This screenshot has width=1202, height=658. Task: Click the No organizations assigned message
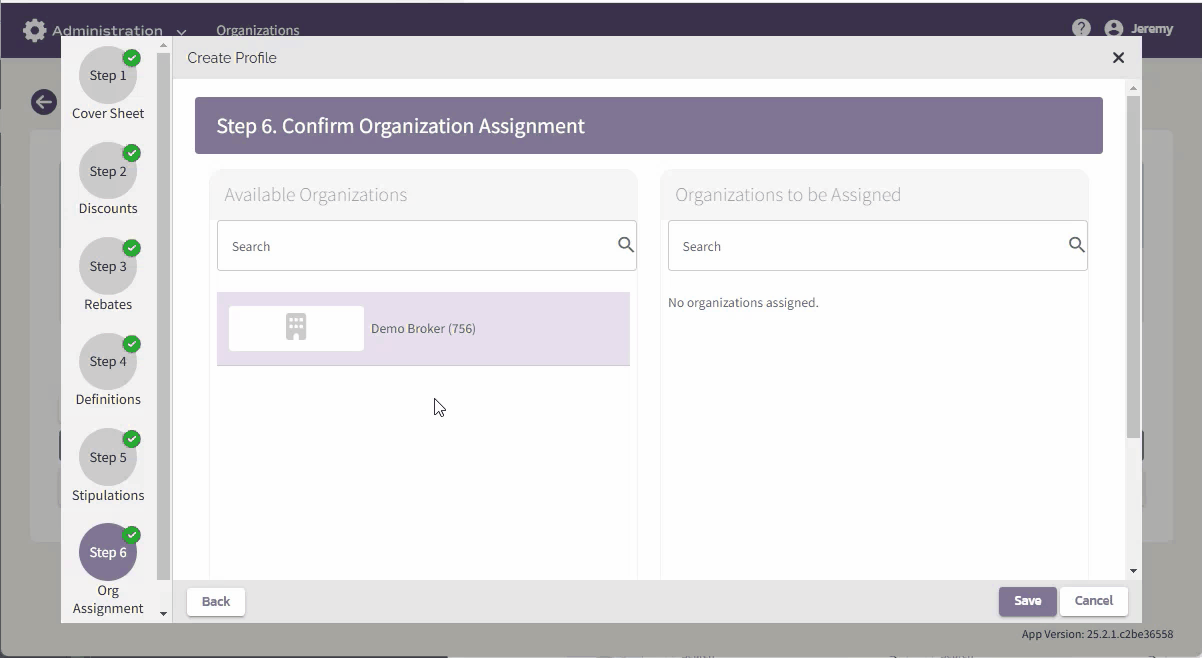pyautogui.click(x=743, y=303)
